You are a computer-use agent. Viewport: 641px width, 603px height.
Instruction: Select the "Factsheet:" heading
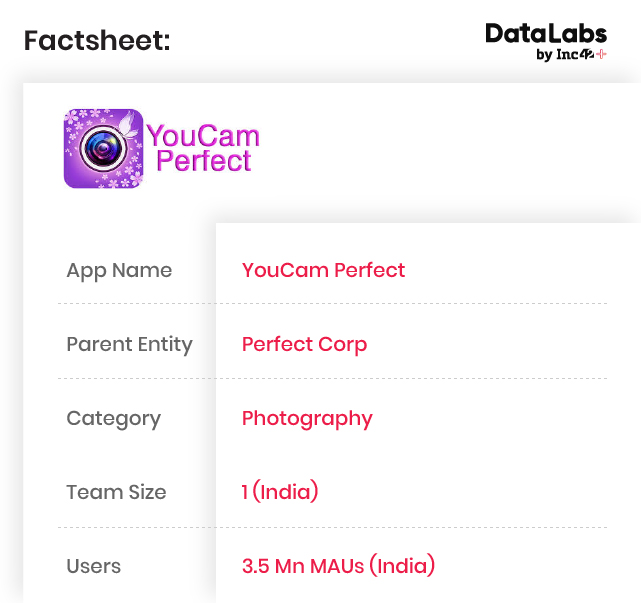97,41
